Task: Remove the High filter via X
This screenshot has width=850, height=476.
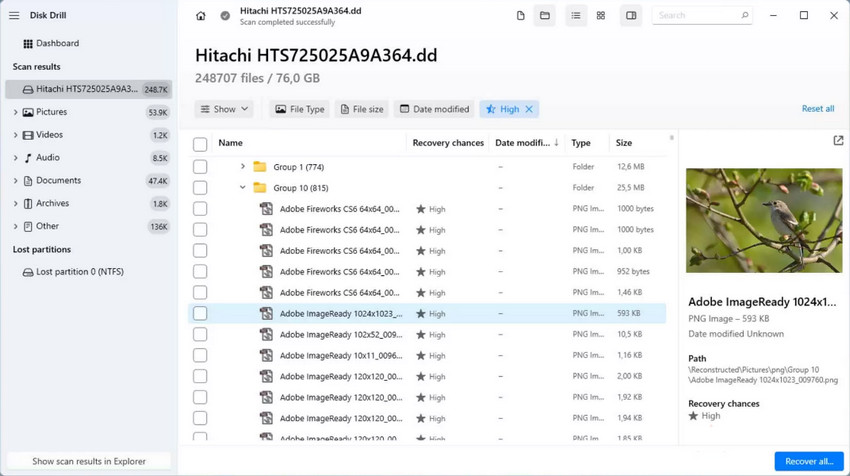Action: tap(529, 109)
